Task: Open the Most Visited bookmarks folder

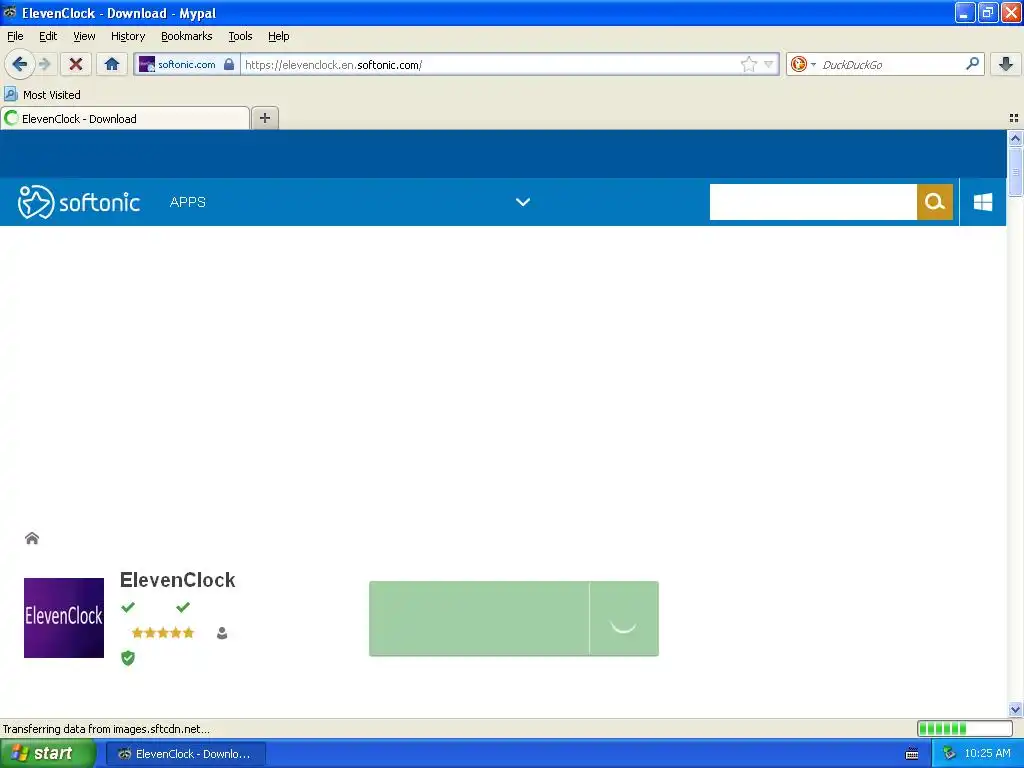Action: coord(42,95)
